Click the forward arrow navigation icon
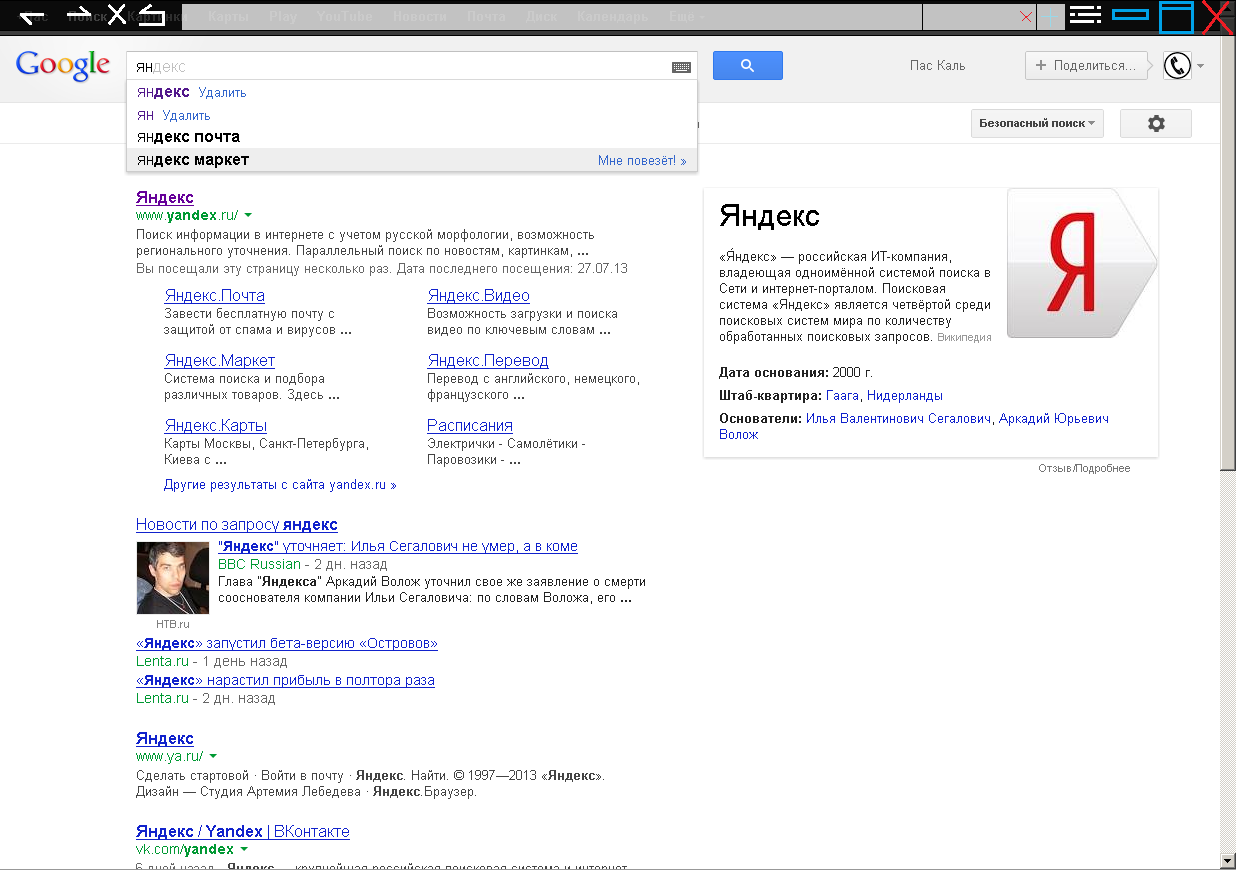Screen dimensions: 1236x870 pyautogui.click(x=78, y=16)
